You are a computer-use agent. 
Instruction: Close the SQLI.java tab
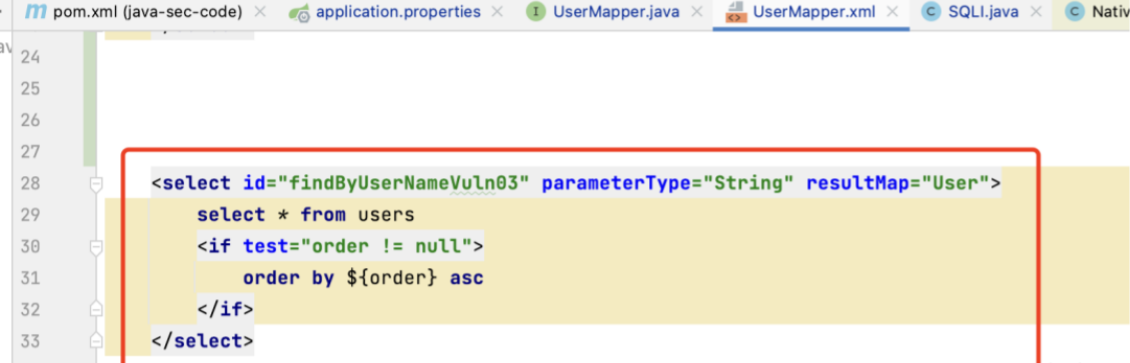[x=1035, y=12]
